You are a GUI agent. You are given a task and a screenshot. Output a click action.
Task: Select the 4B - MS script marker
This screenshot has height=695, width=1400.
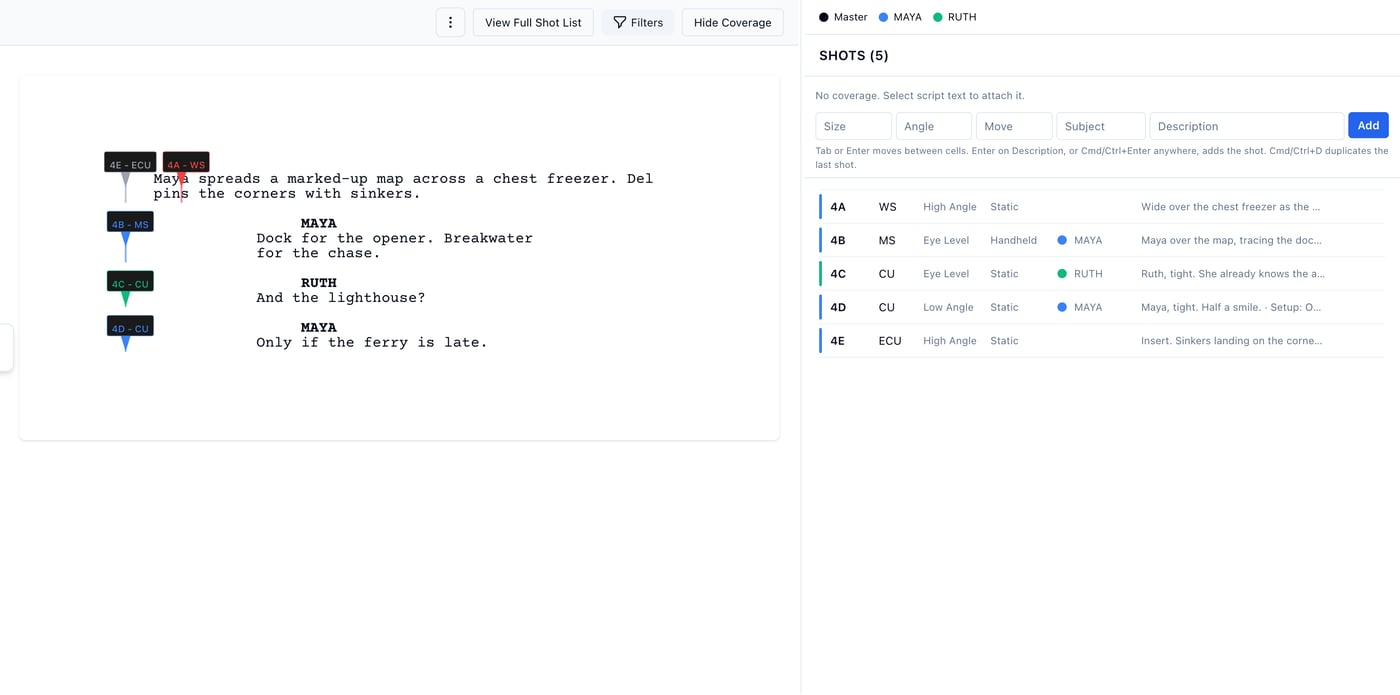pos(130,222)
